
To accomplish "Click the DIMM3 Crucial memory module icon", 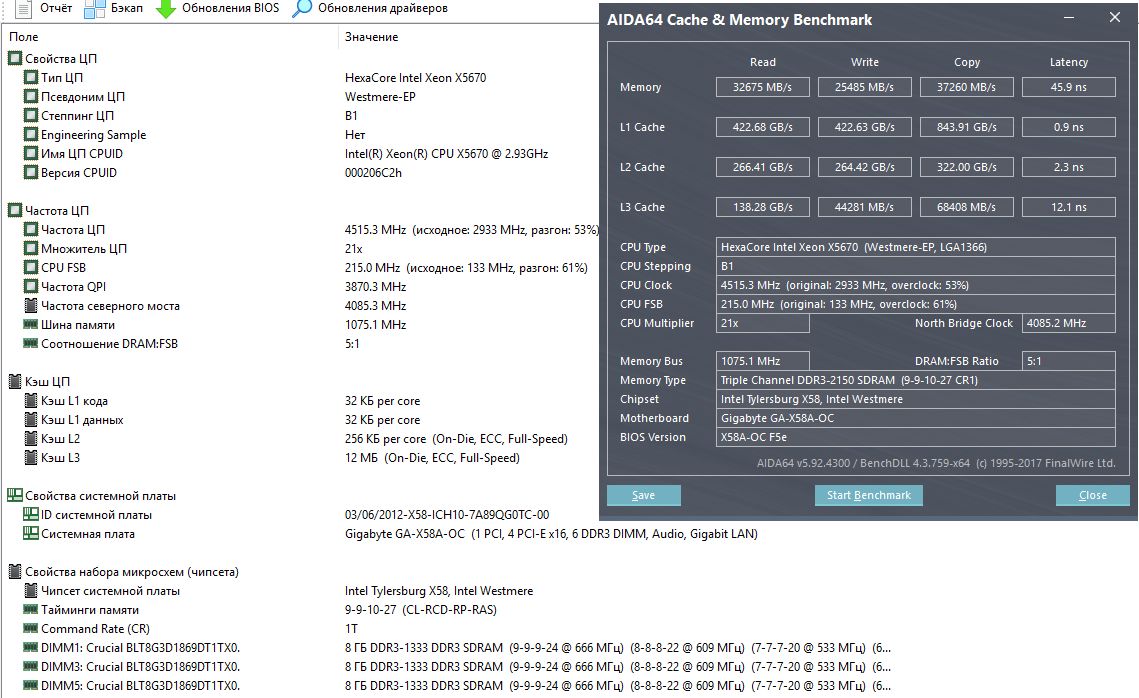I will (x=31, y=666).
